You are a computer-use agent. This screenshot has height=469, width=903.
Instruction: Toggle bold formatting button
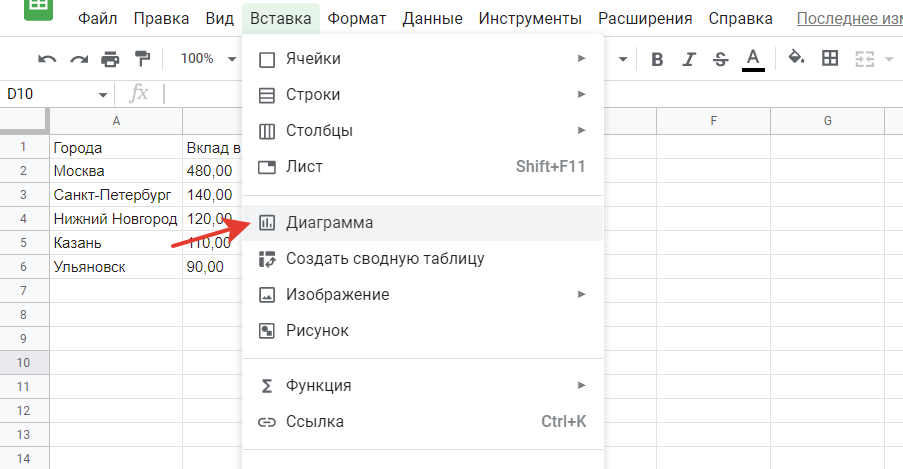(657, 59)
